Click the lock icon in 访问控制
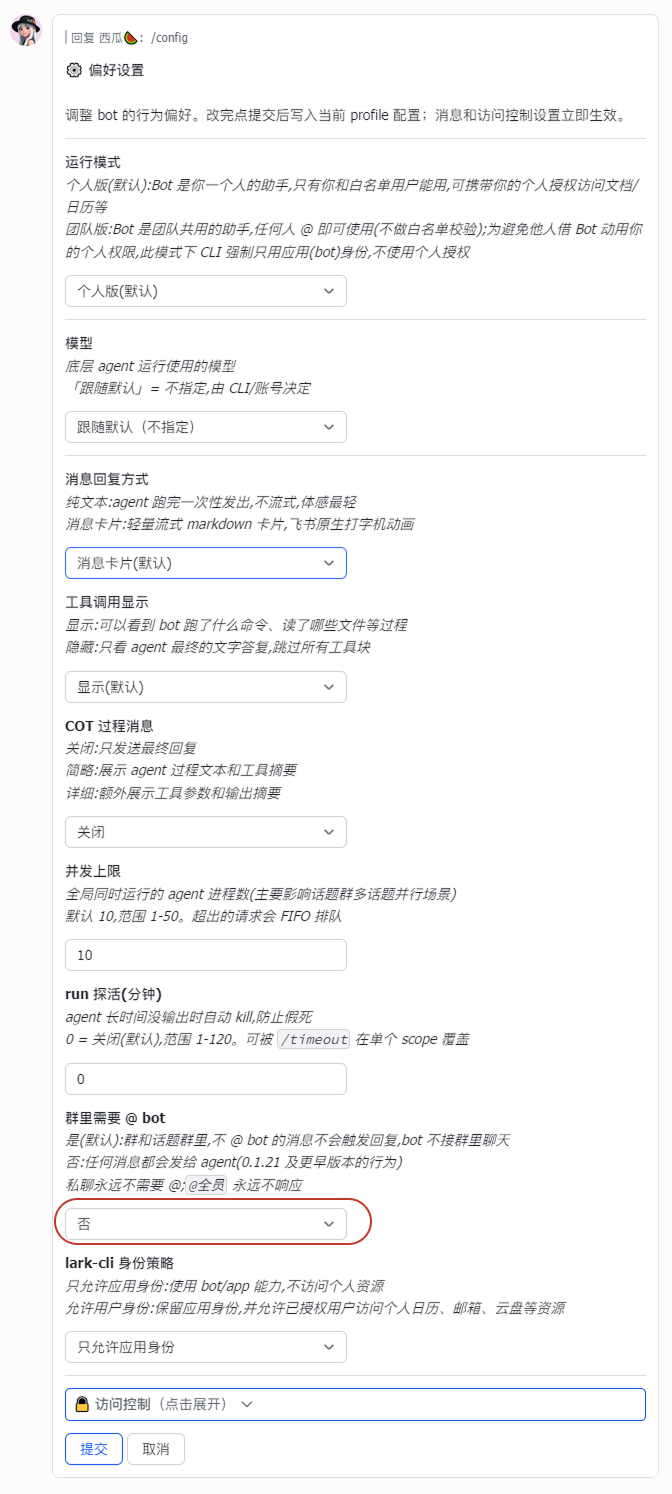The image size is (672, 1494). tap(83, 1404)
